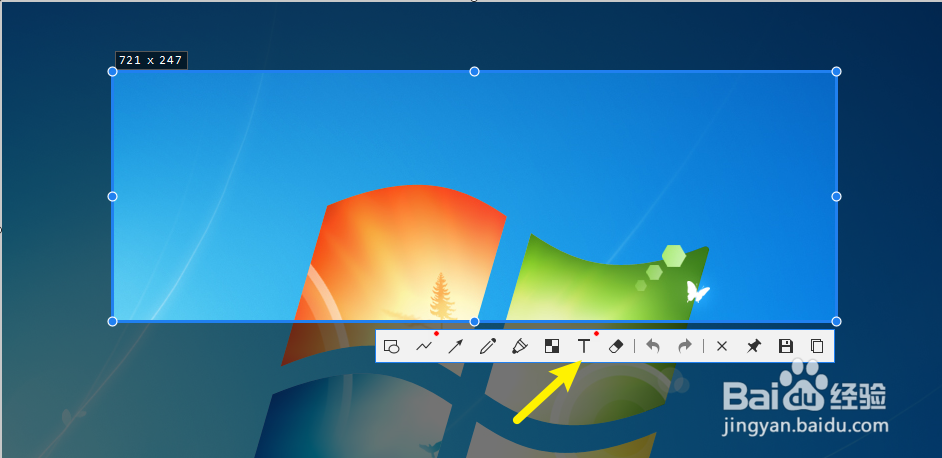Select the polyline tool
Viewport: 942px width, 458px height.
coord(424,346)
